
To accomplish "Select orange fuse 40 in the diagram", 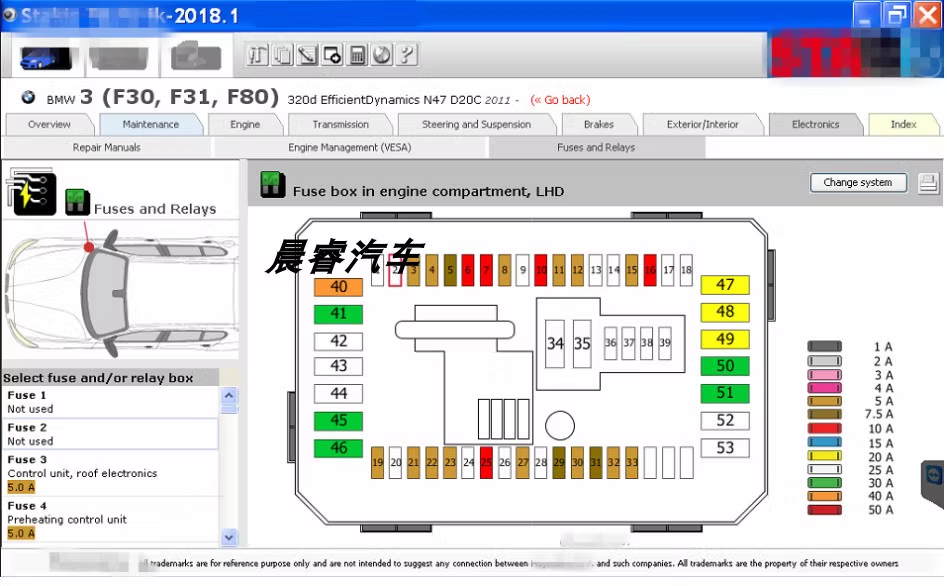I will click(338, 287).
